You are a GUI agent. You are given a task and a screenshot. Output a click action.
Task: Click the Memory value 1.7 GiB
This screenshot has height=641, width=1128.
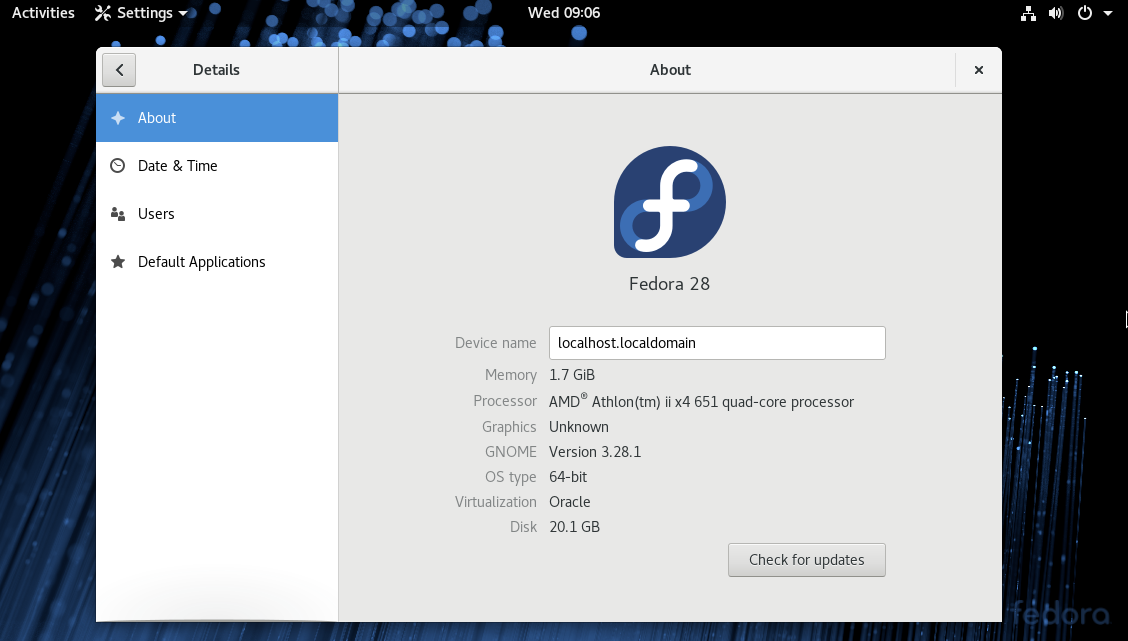572,375
